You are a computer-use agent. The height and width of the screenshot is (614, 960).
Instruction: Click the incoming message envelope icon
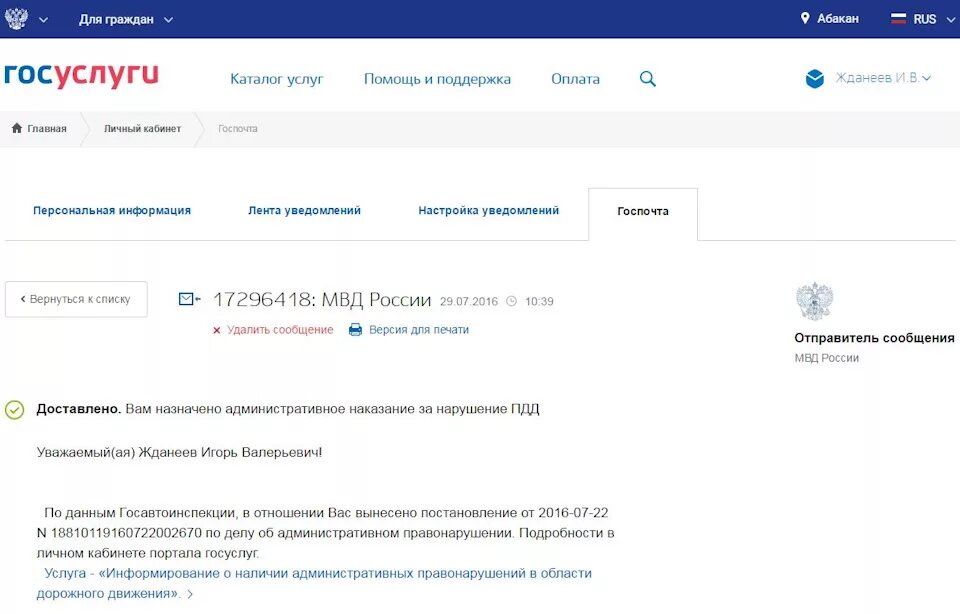tap(189, 299)
